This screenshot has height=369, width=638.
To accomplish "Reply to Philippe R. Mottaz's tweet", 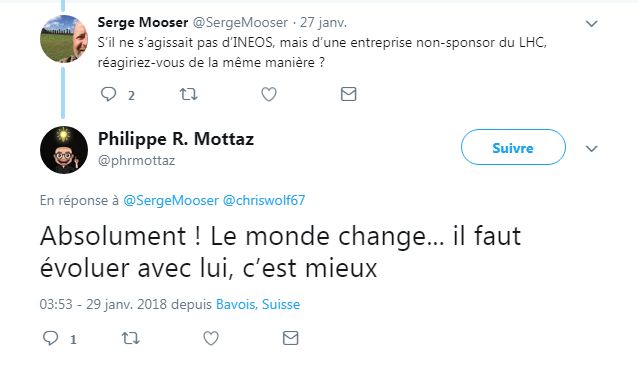I will coord(50,338).
